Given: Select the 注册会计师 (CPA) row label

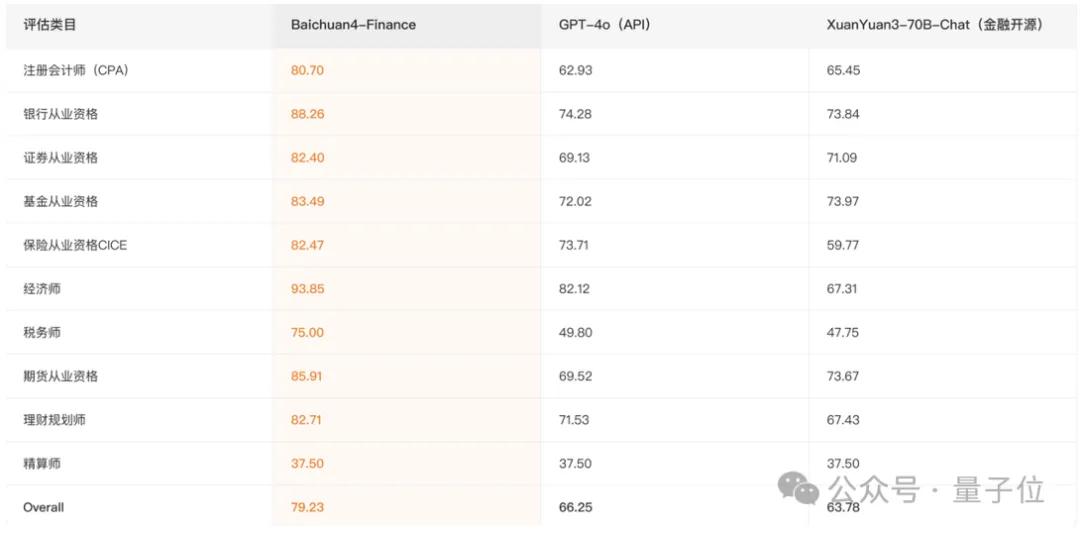Looking at the screenshot, I should tap(76, 71).
